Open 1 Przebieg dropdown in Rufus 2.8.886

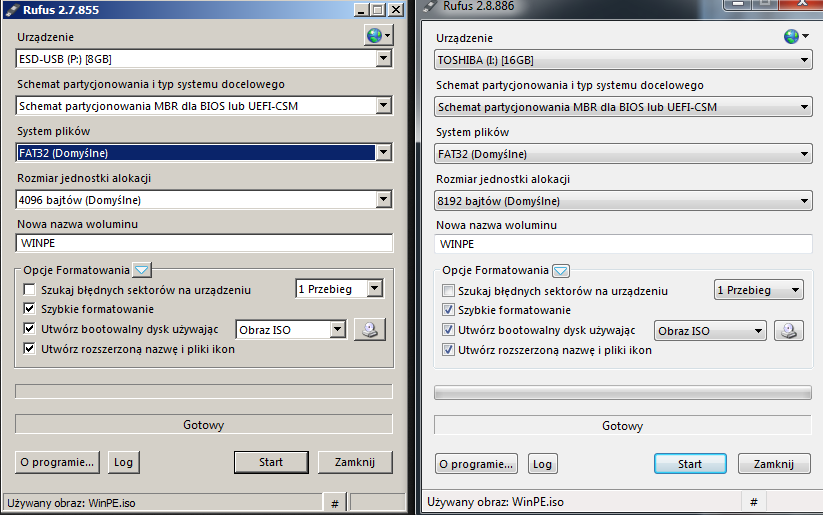[758, 290]
